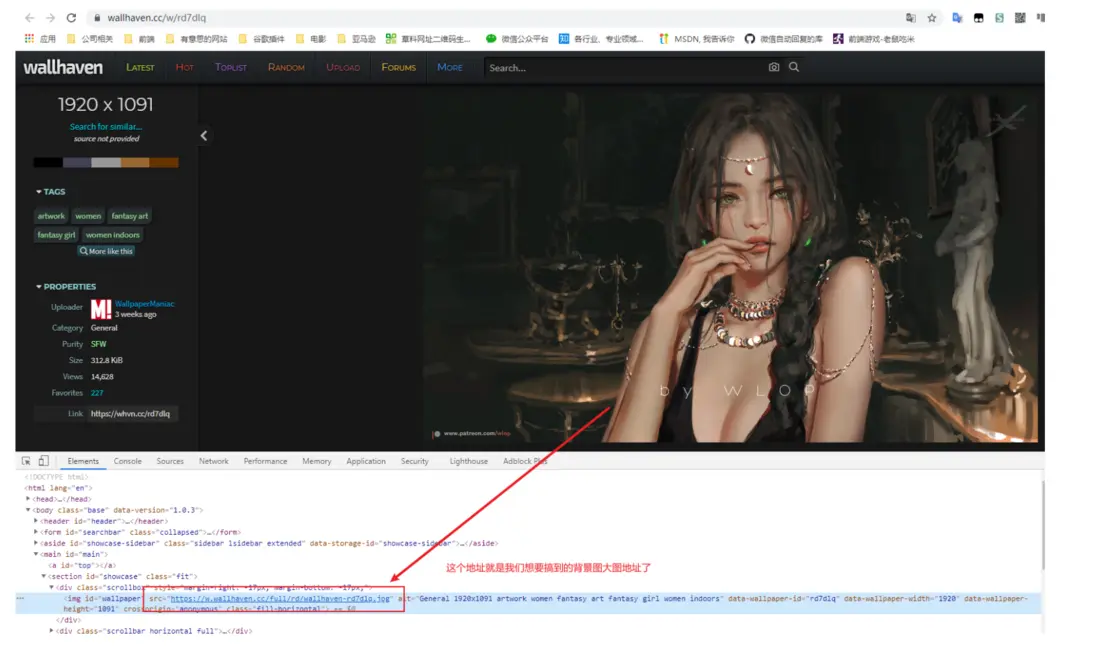Screen dimensions: 1098x647
Task: Click the wallhaven logo
Action: click(63, 67)
